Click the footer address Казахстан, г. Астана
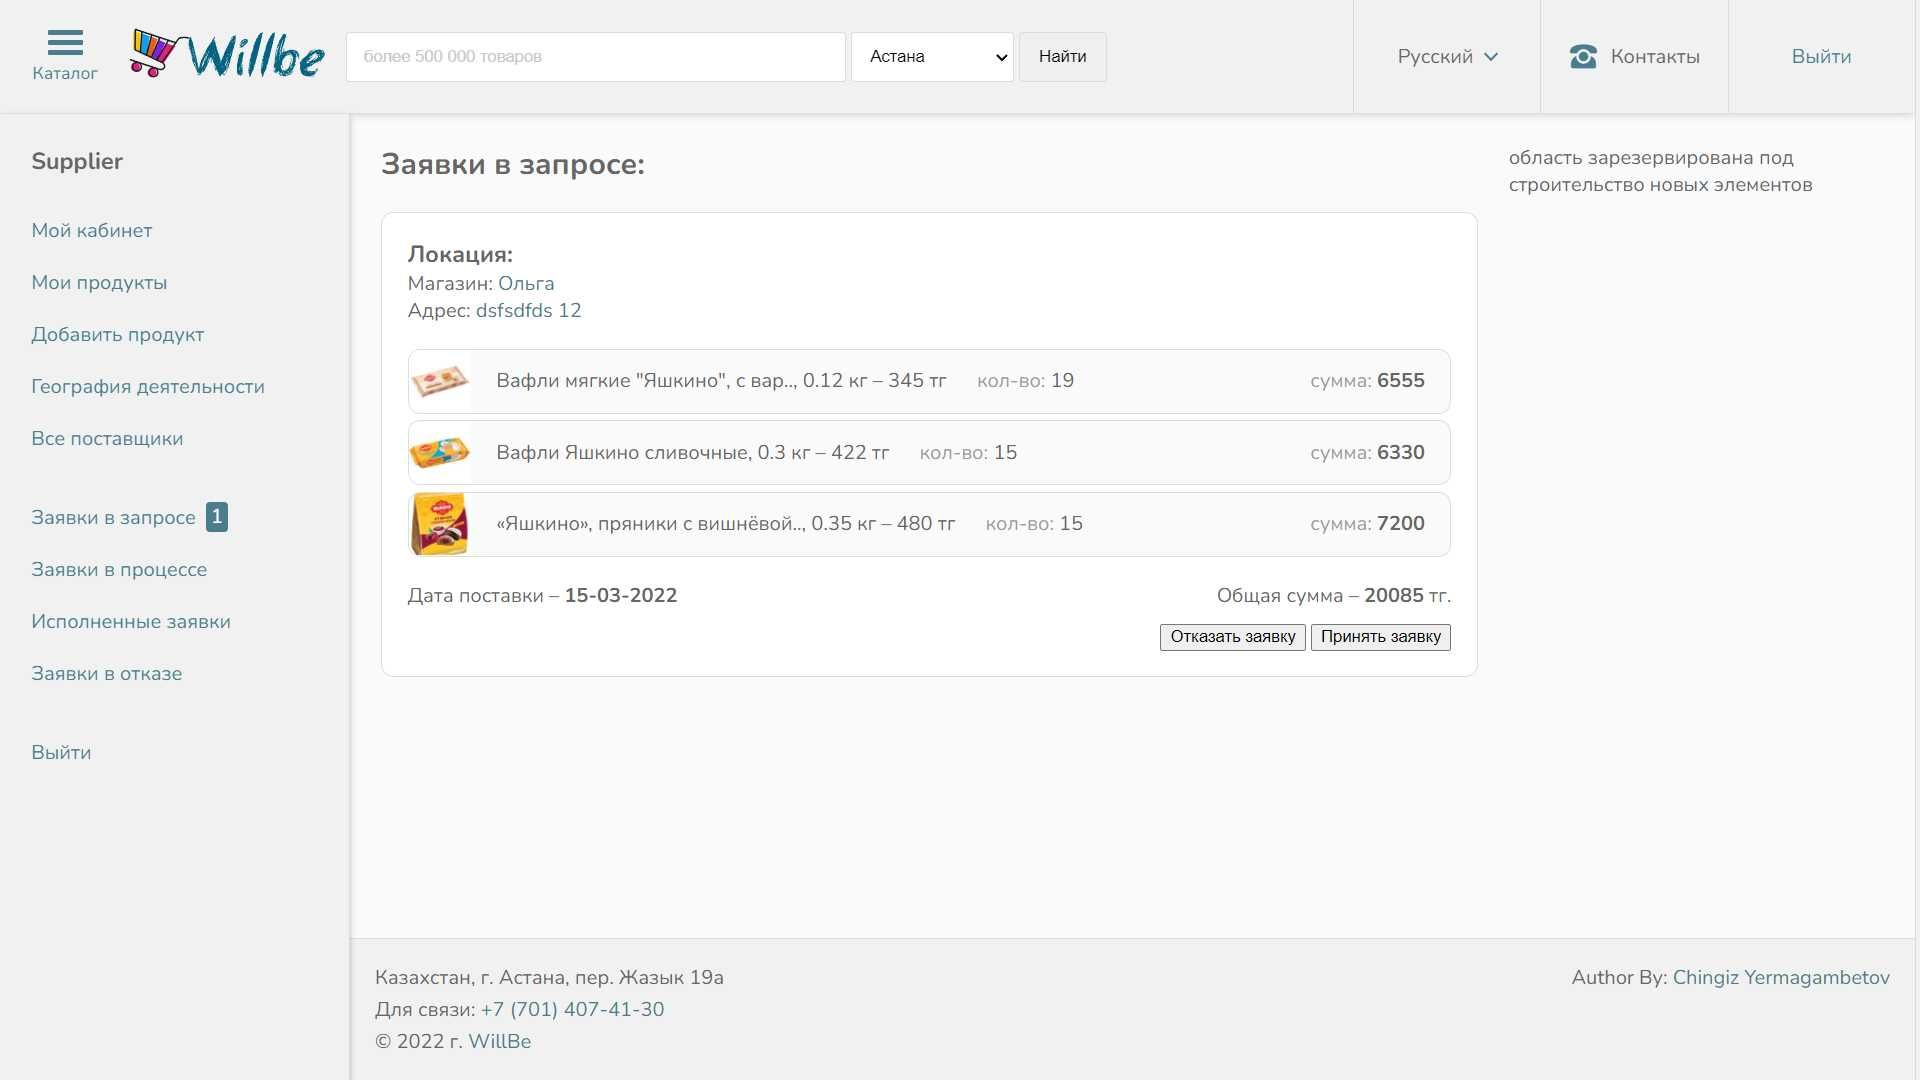Viewport: 1920px width, 1080px height. 549,978
